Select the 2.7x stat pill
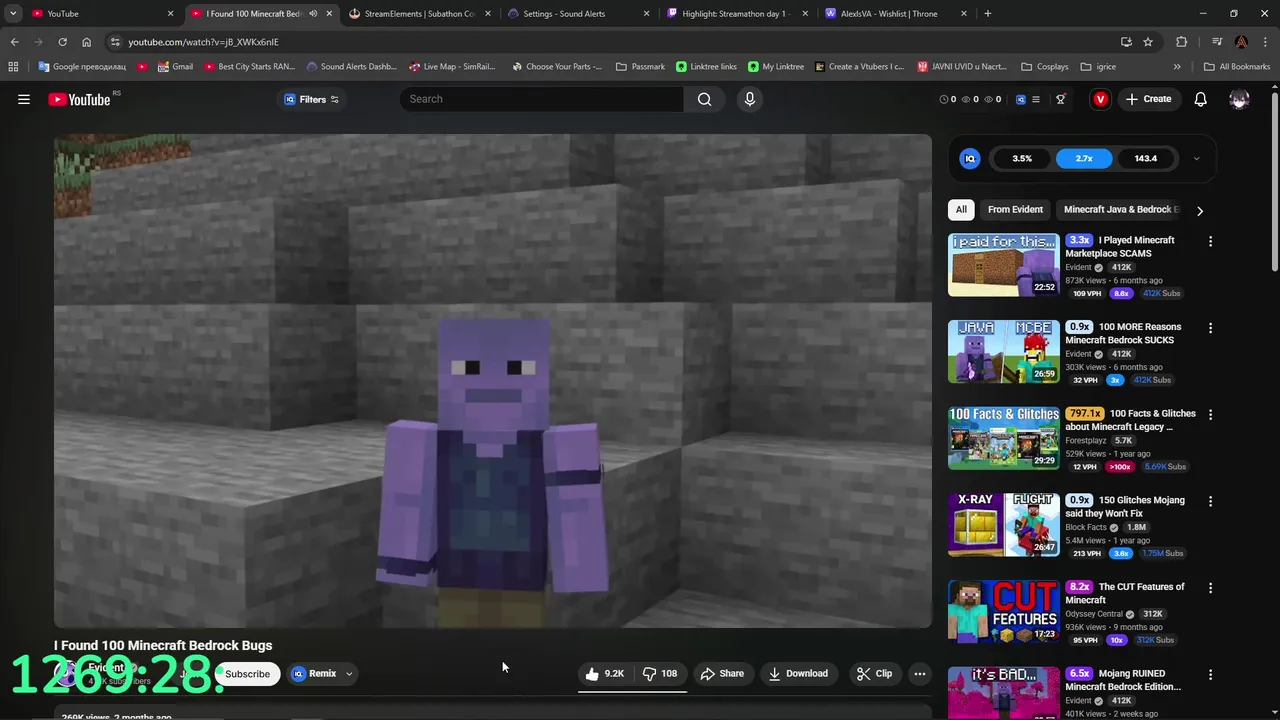1280x720 pixels. point(1084,158)
